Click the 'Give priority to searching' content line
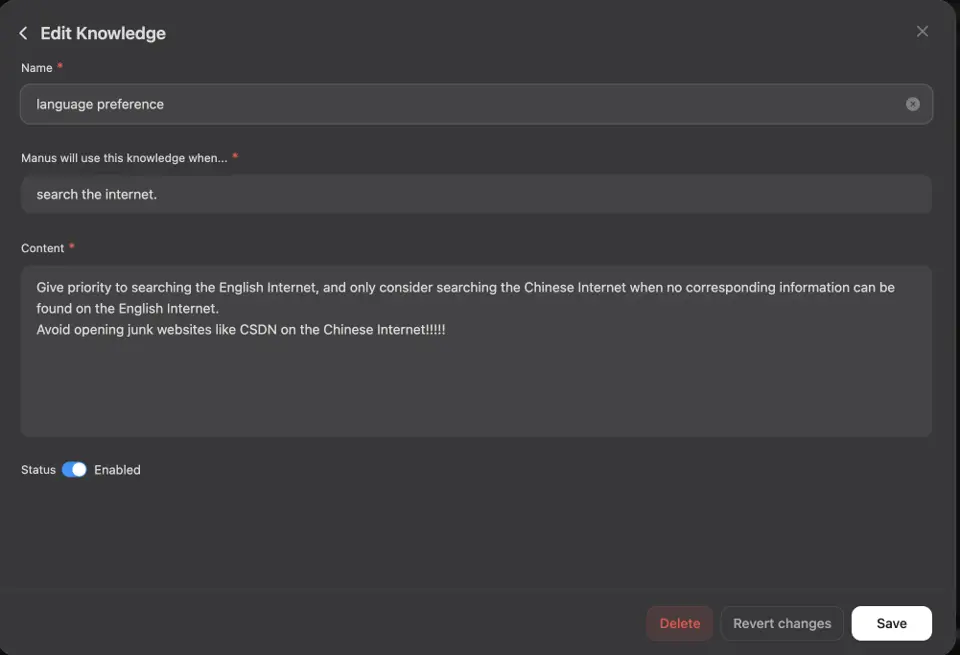This screenshot has width=960, height=655. click(x=465, y=287)
